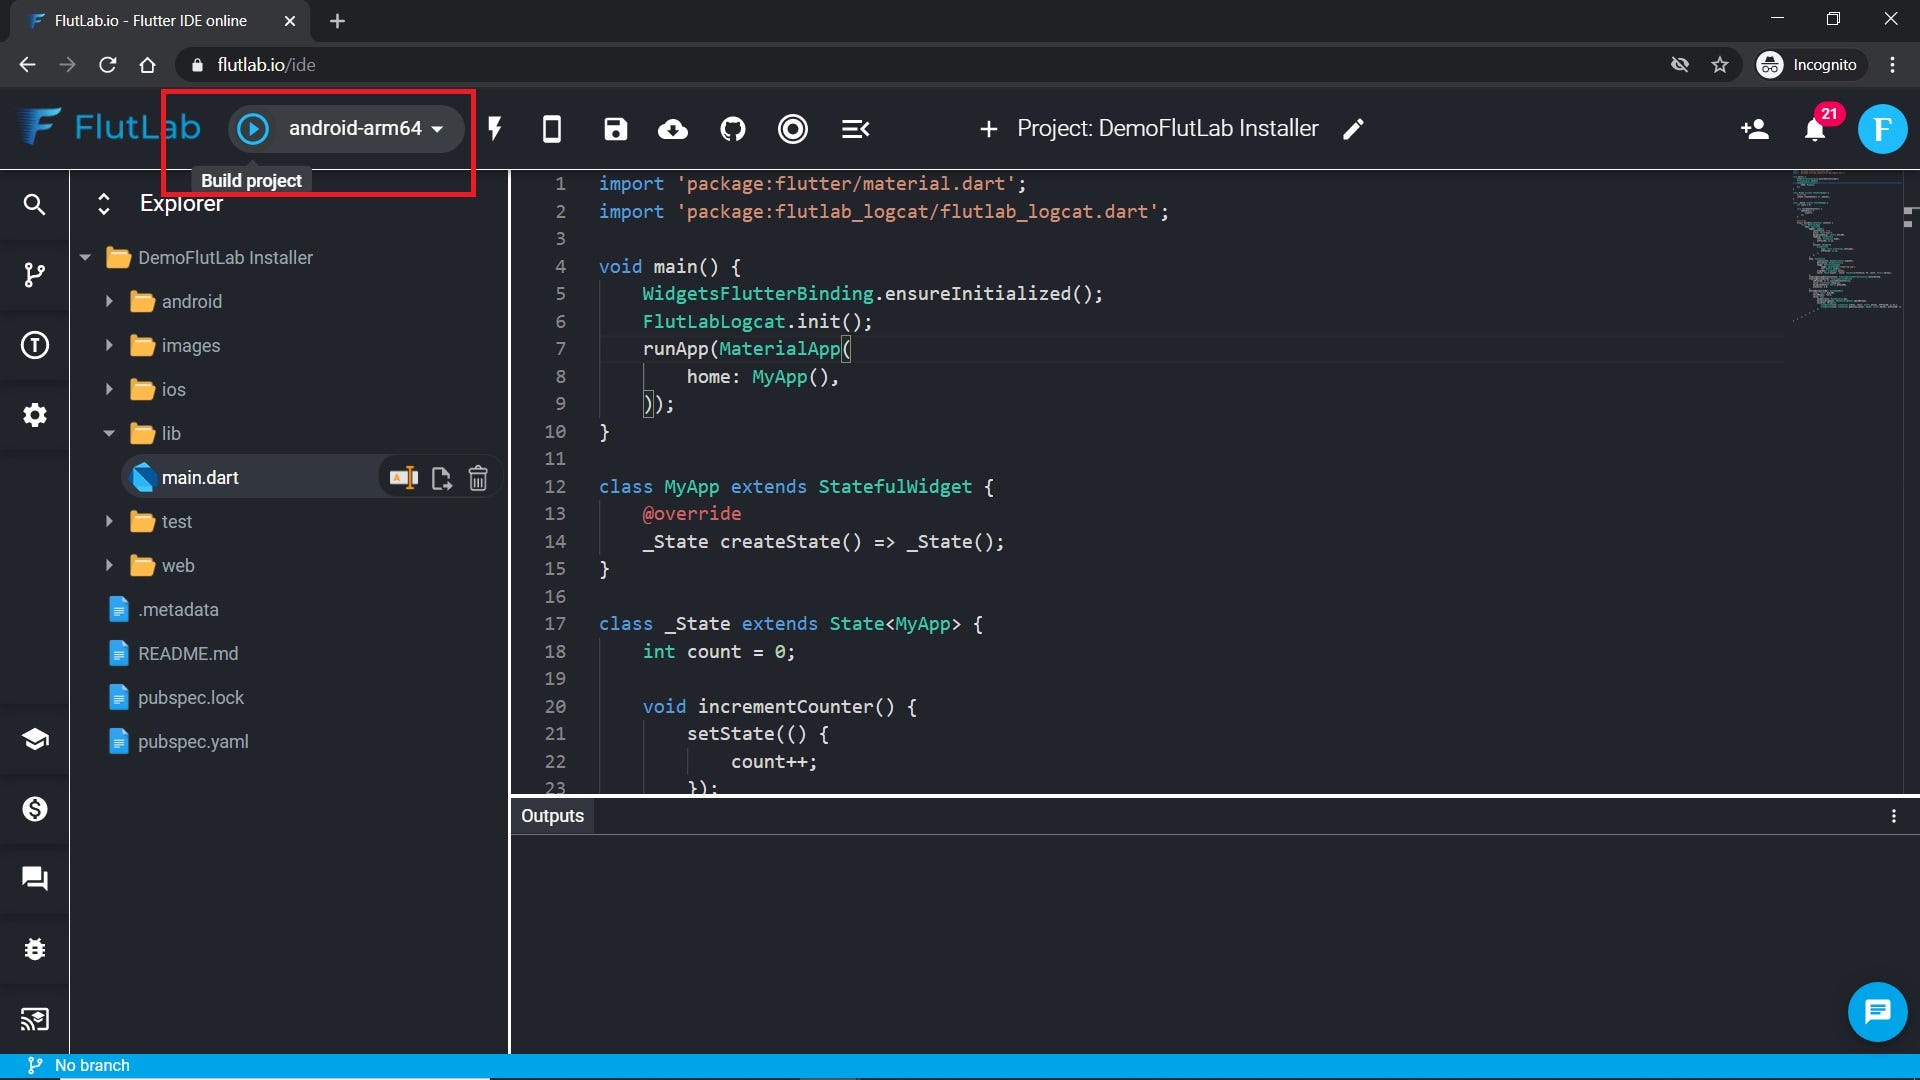Click line 12 class MyApp code
The image size is (1920, 1080).
coord(796,487)
